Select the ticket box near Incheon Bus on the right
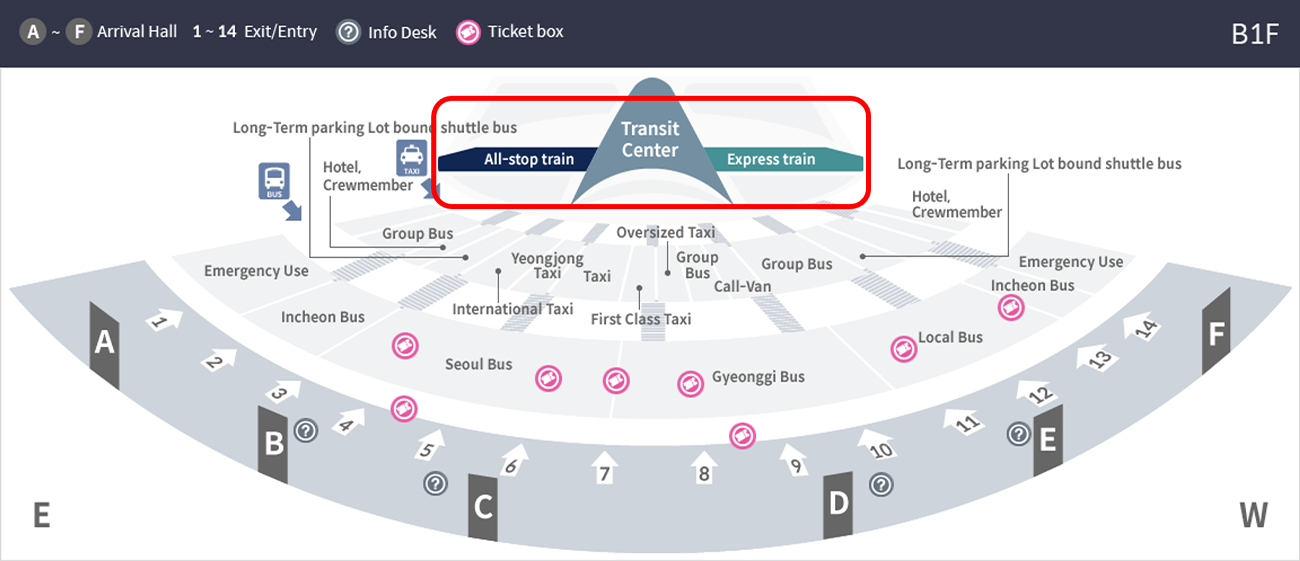 pos(1011,308)
